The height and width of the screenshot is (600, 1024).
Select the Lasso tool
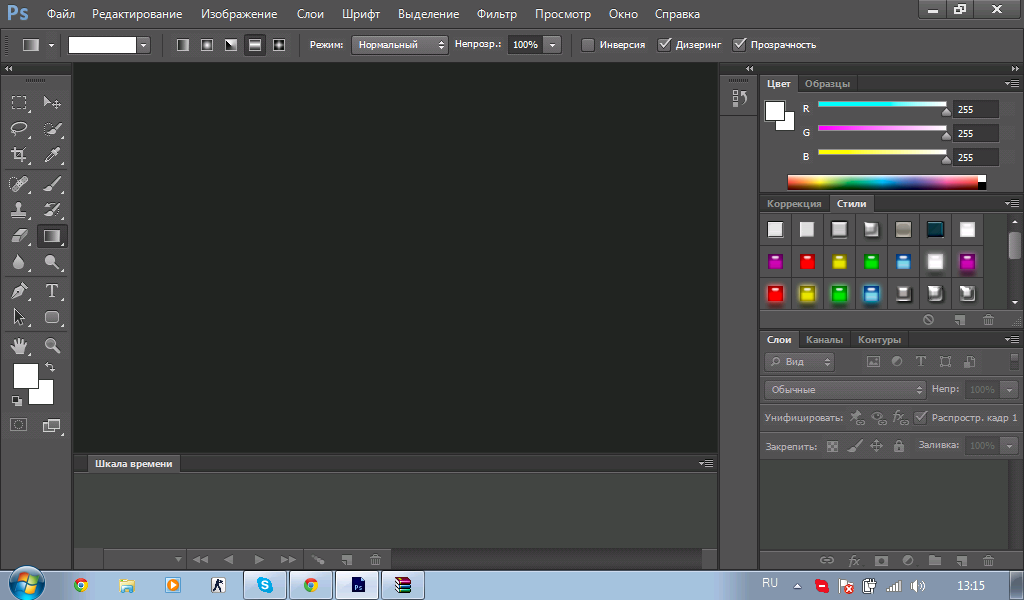[19, 129]
